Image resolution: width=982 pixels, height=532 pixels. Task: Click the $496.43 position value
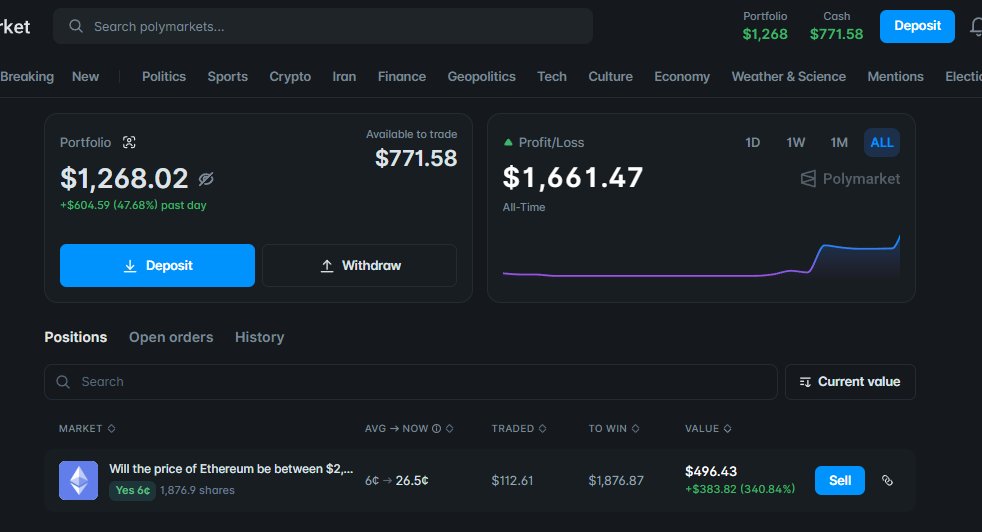tap(711, 471)
